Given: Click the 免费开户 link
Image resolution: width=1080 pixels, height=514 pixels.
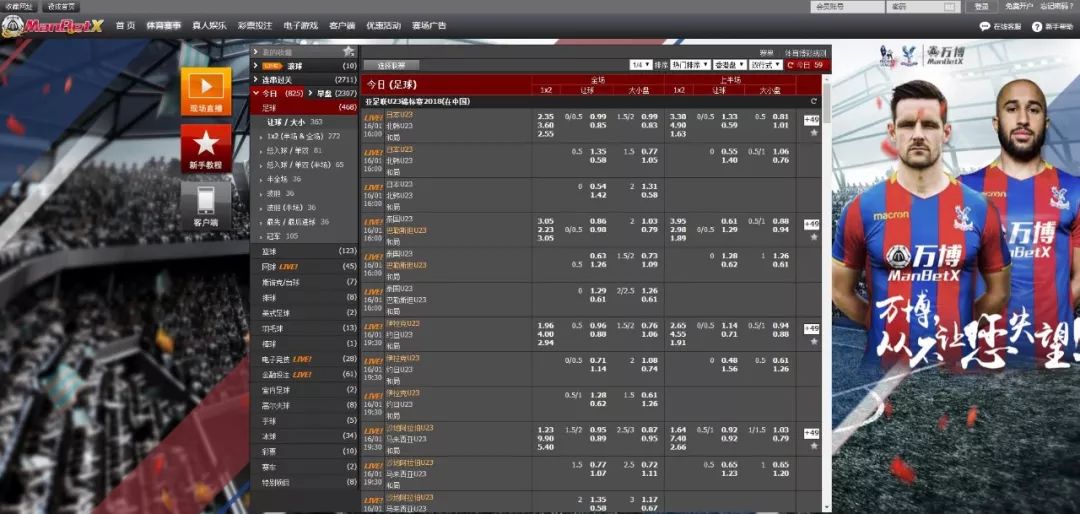Looking at the screenshot, I should click(1019, 7).
